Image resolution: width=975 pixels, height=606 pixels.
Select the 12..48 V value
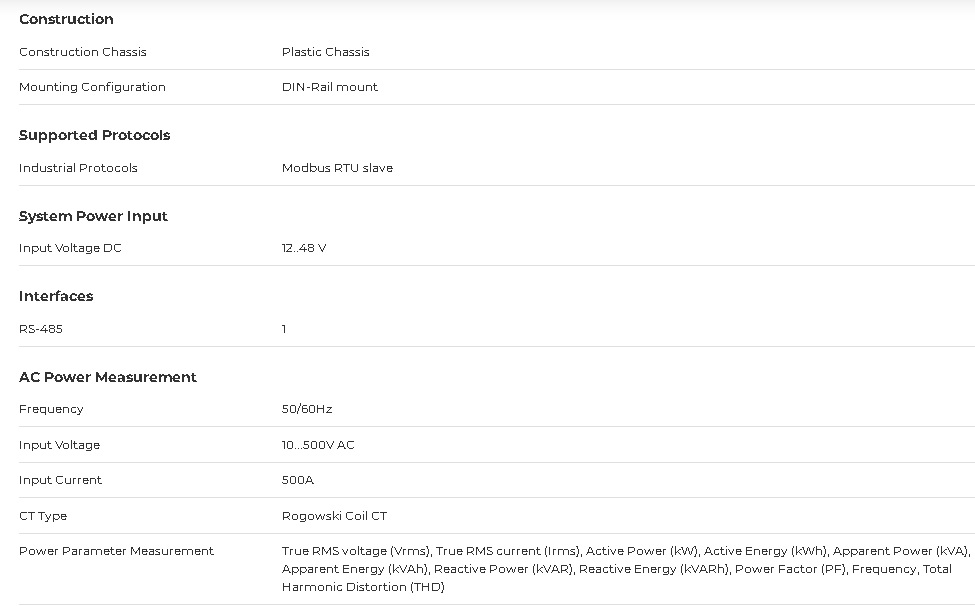[303, 248]
